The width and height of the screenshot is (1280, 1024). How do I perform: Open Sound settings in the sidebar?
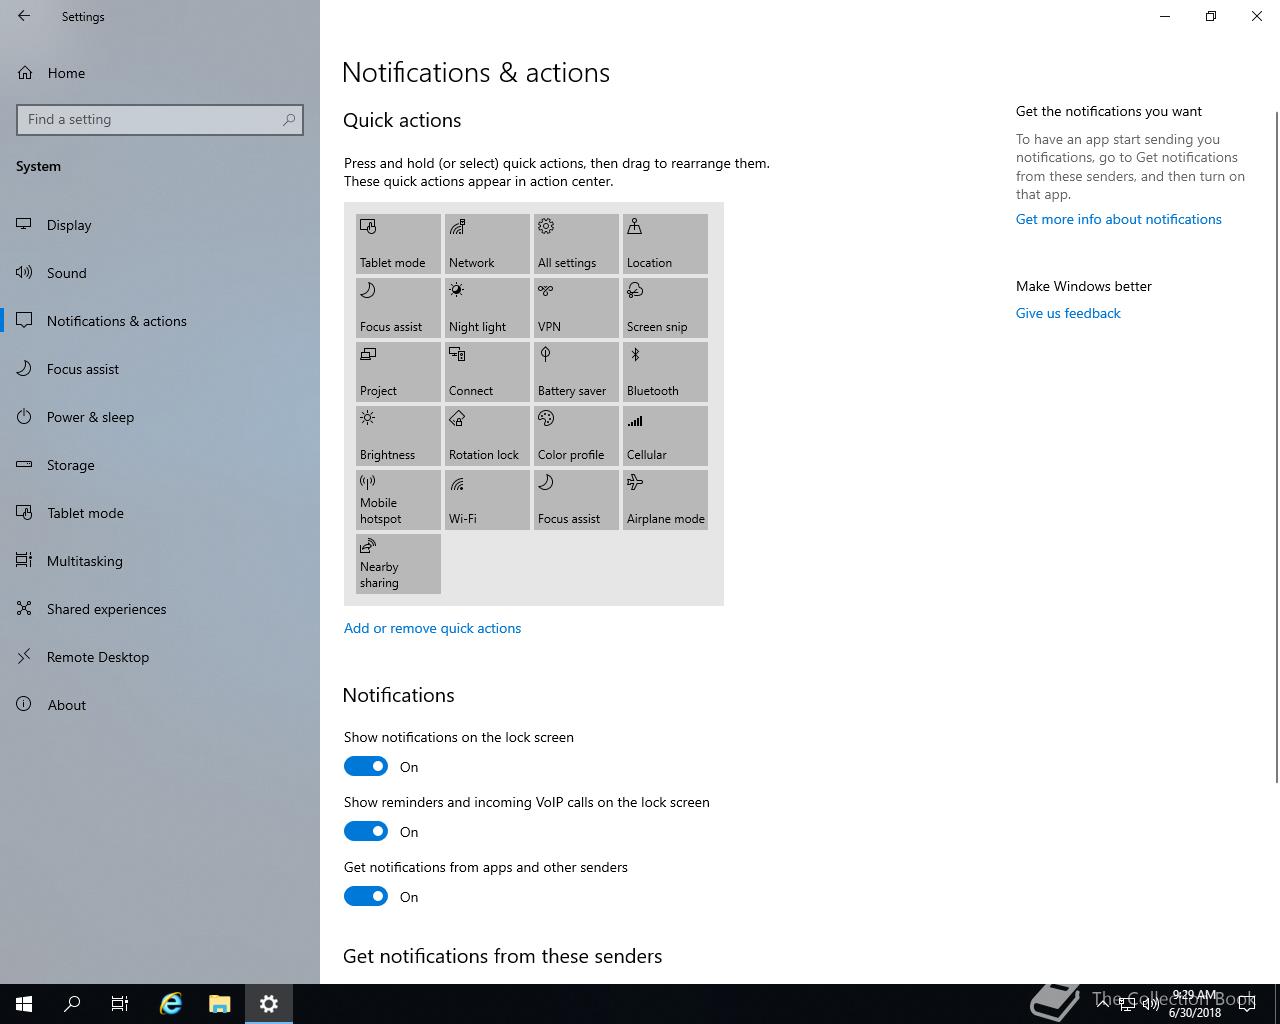tap(160, 273)
